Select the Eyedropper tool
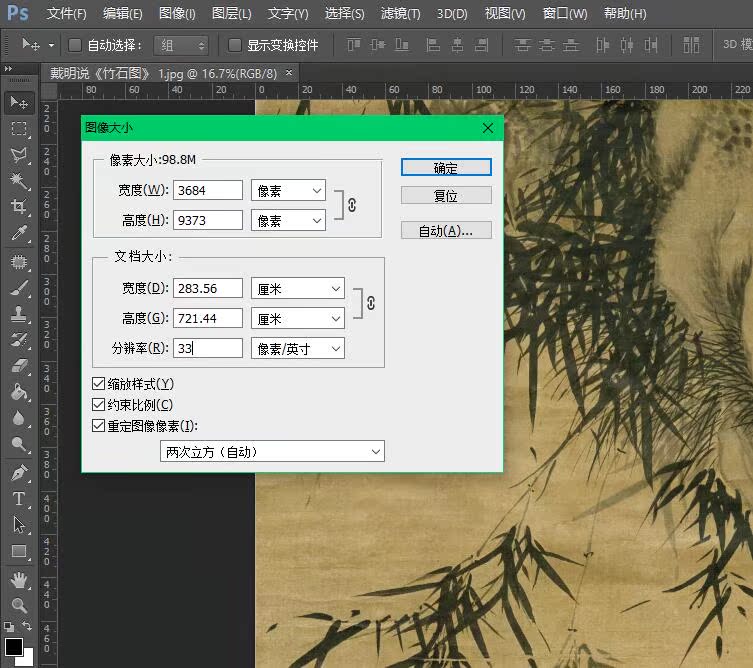Screen dimensions: 753x668 coord(19,233)
